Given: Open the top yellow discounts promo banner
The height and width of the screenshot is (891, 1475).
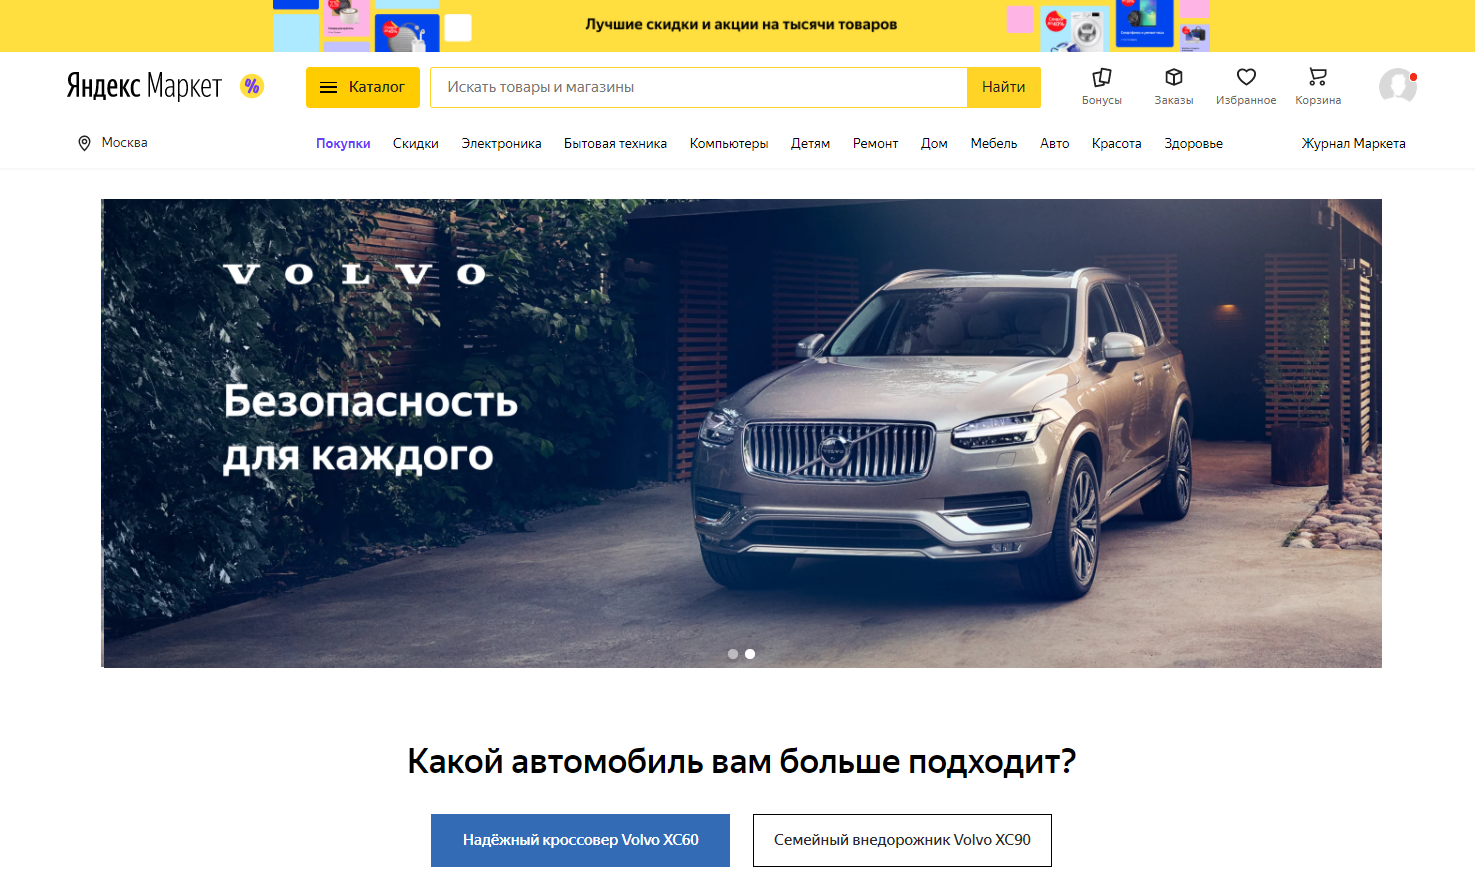Looking at the screenshot, I should coord(741,25).
